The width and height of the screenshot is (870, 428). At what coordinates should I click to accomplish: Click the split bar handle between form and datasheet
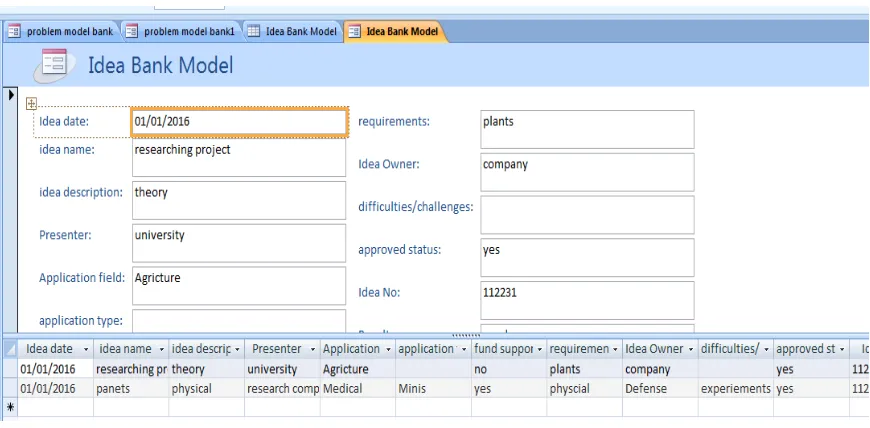(466, 335)
